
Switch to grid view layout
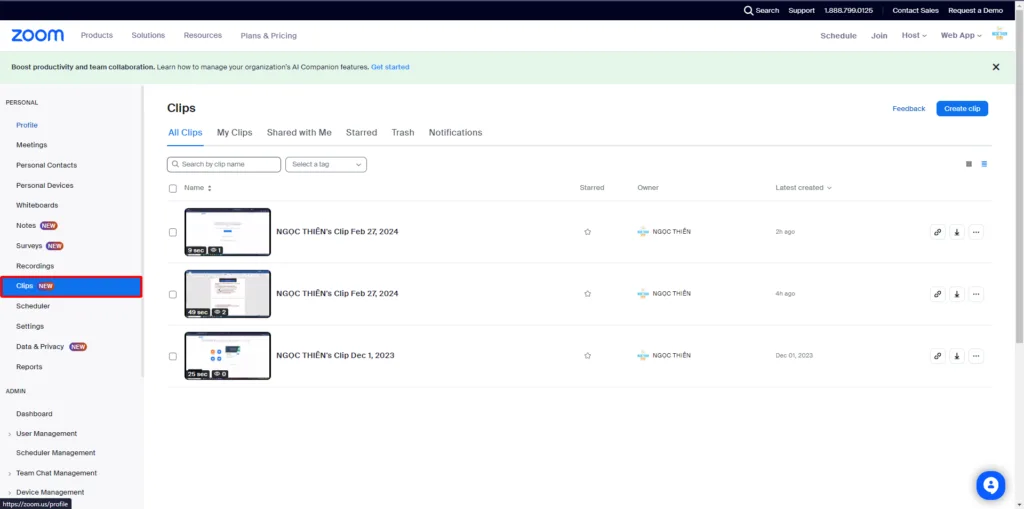[968, 164]
